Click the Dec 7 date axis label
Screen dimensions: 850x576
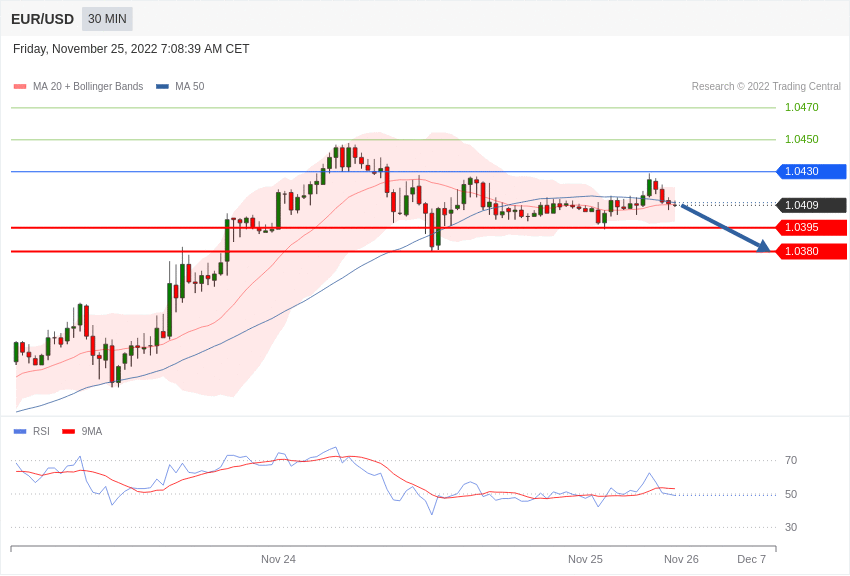[751, 559]
